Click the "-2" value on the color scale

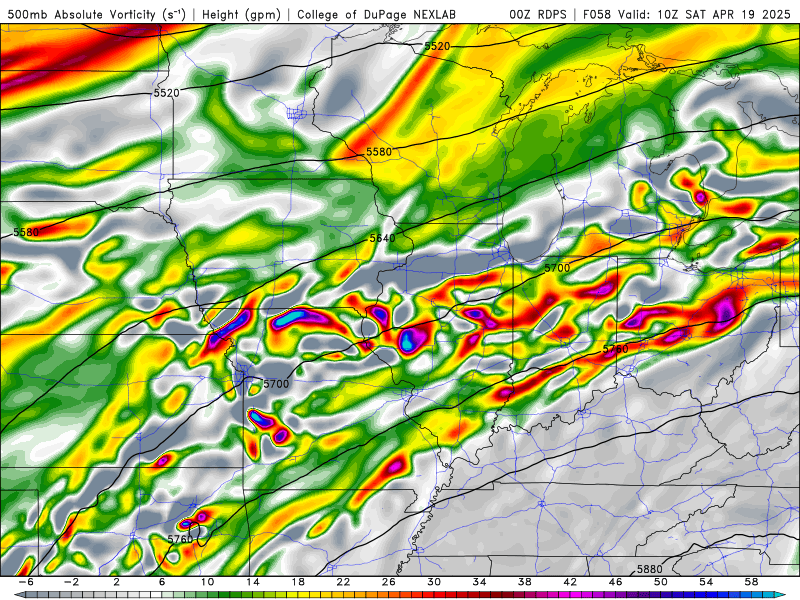[x=71, y=582]
